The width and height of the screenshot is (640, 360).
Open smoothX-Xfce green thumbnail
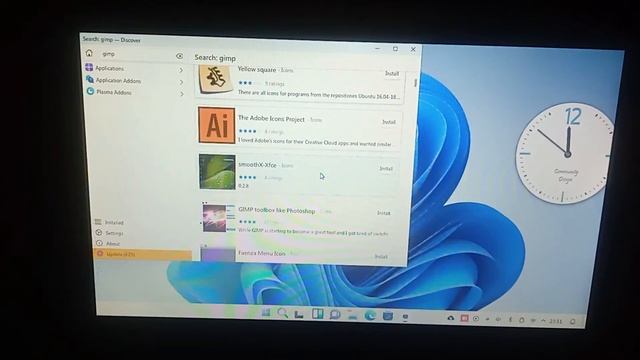click(217, 172)
